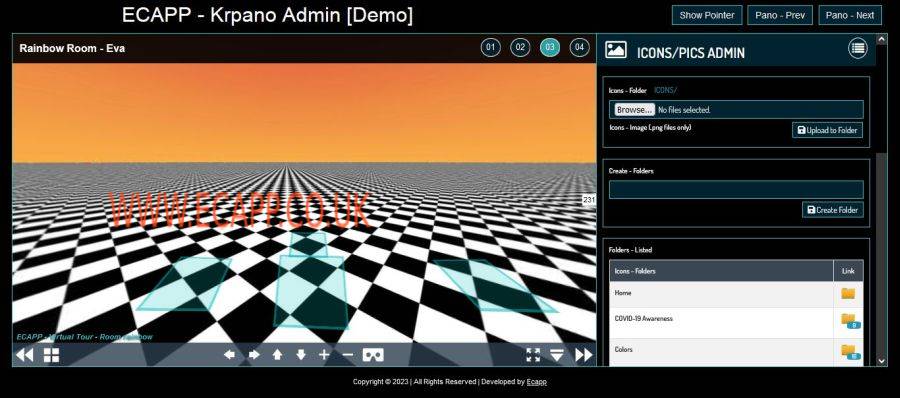Switch to pano 01

point(490,47)
